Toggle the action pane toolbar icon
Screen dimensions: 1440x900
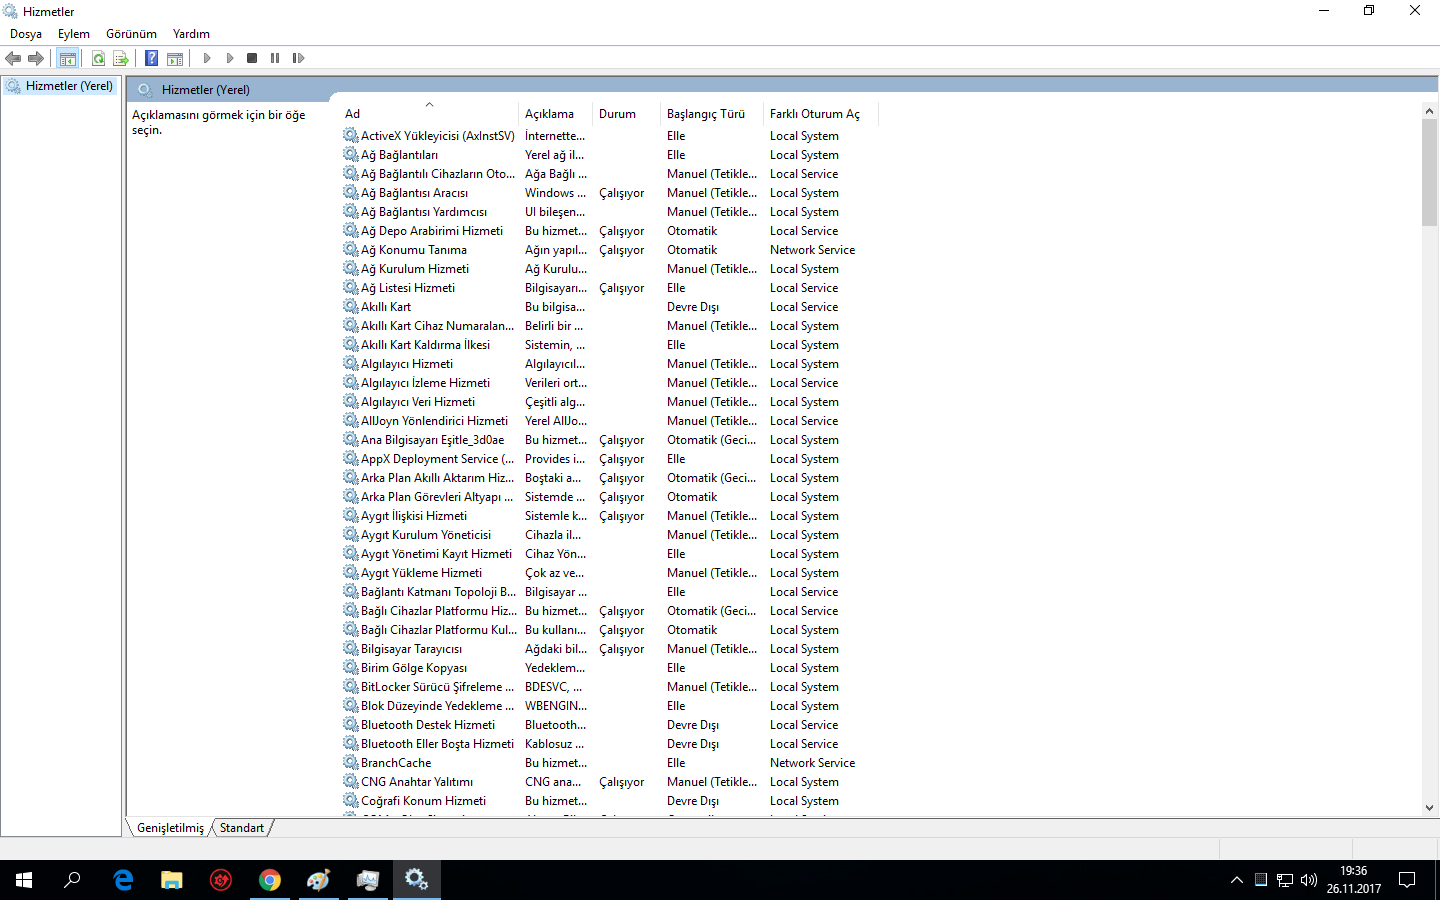pyautogui.click(x=175, y=58)
